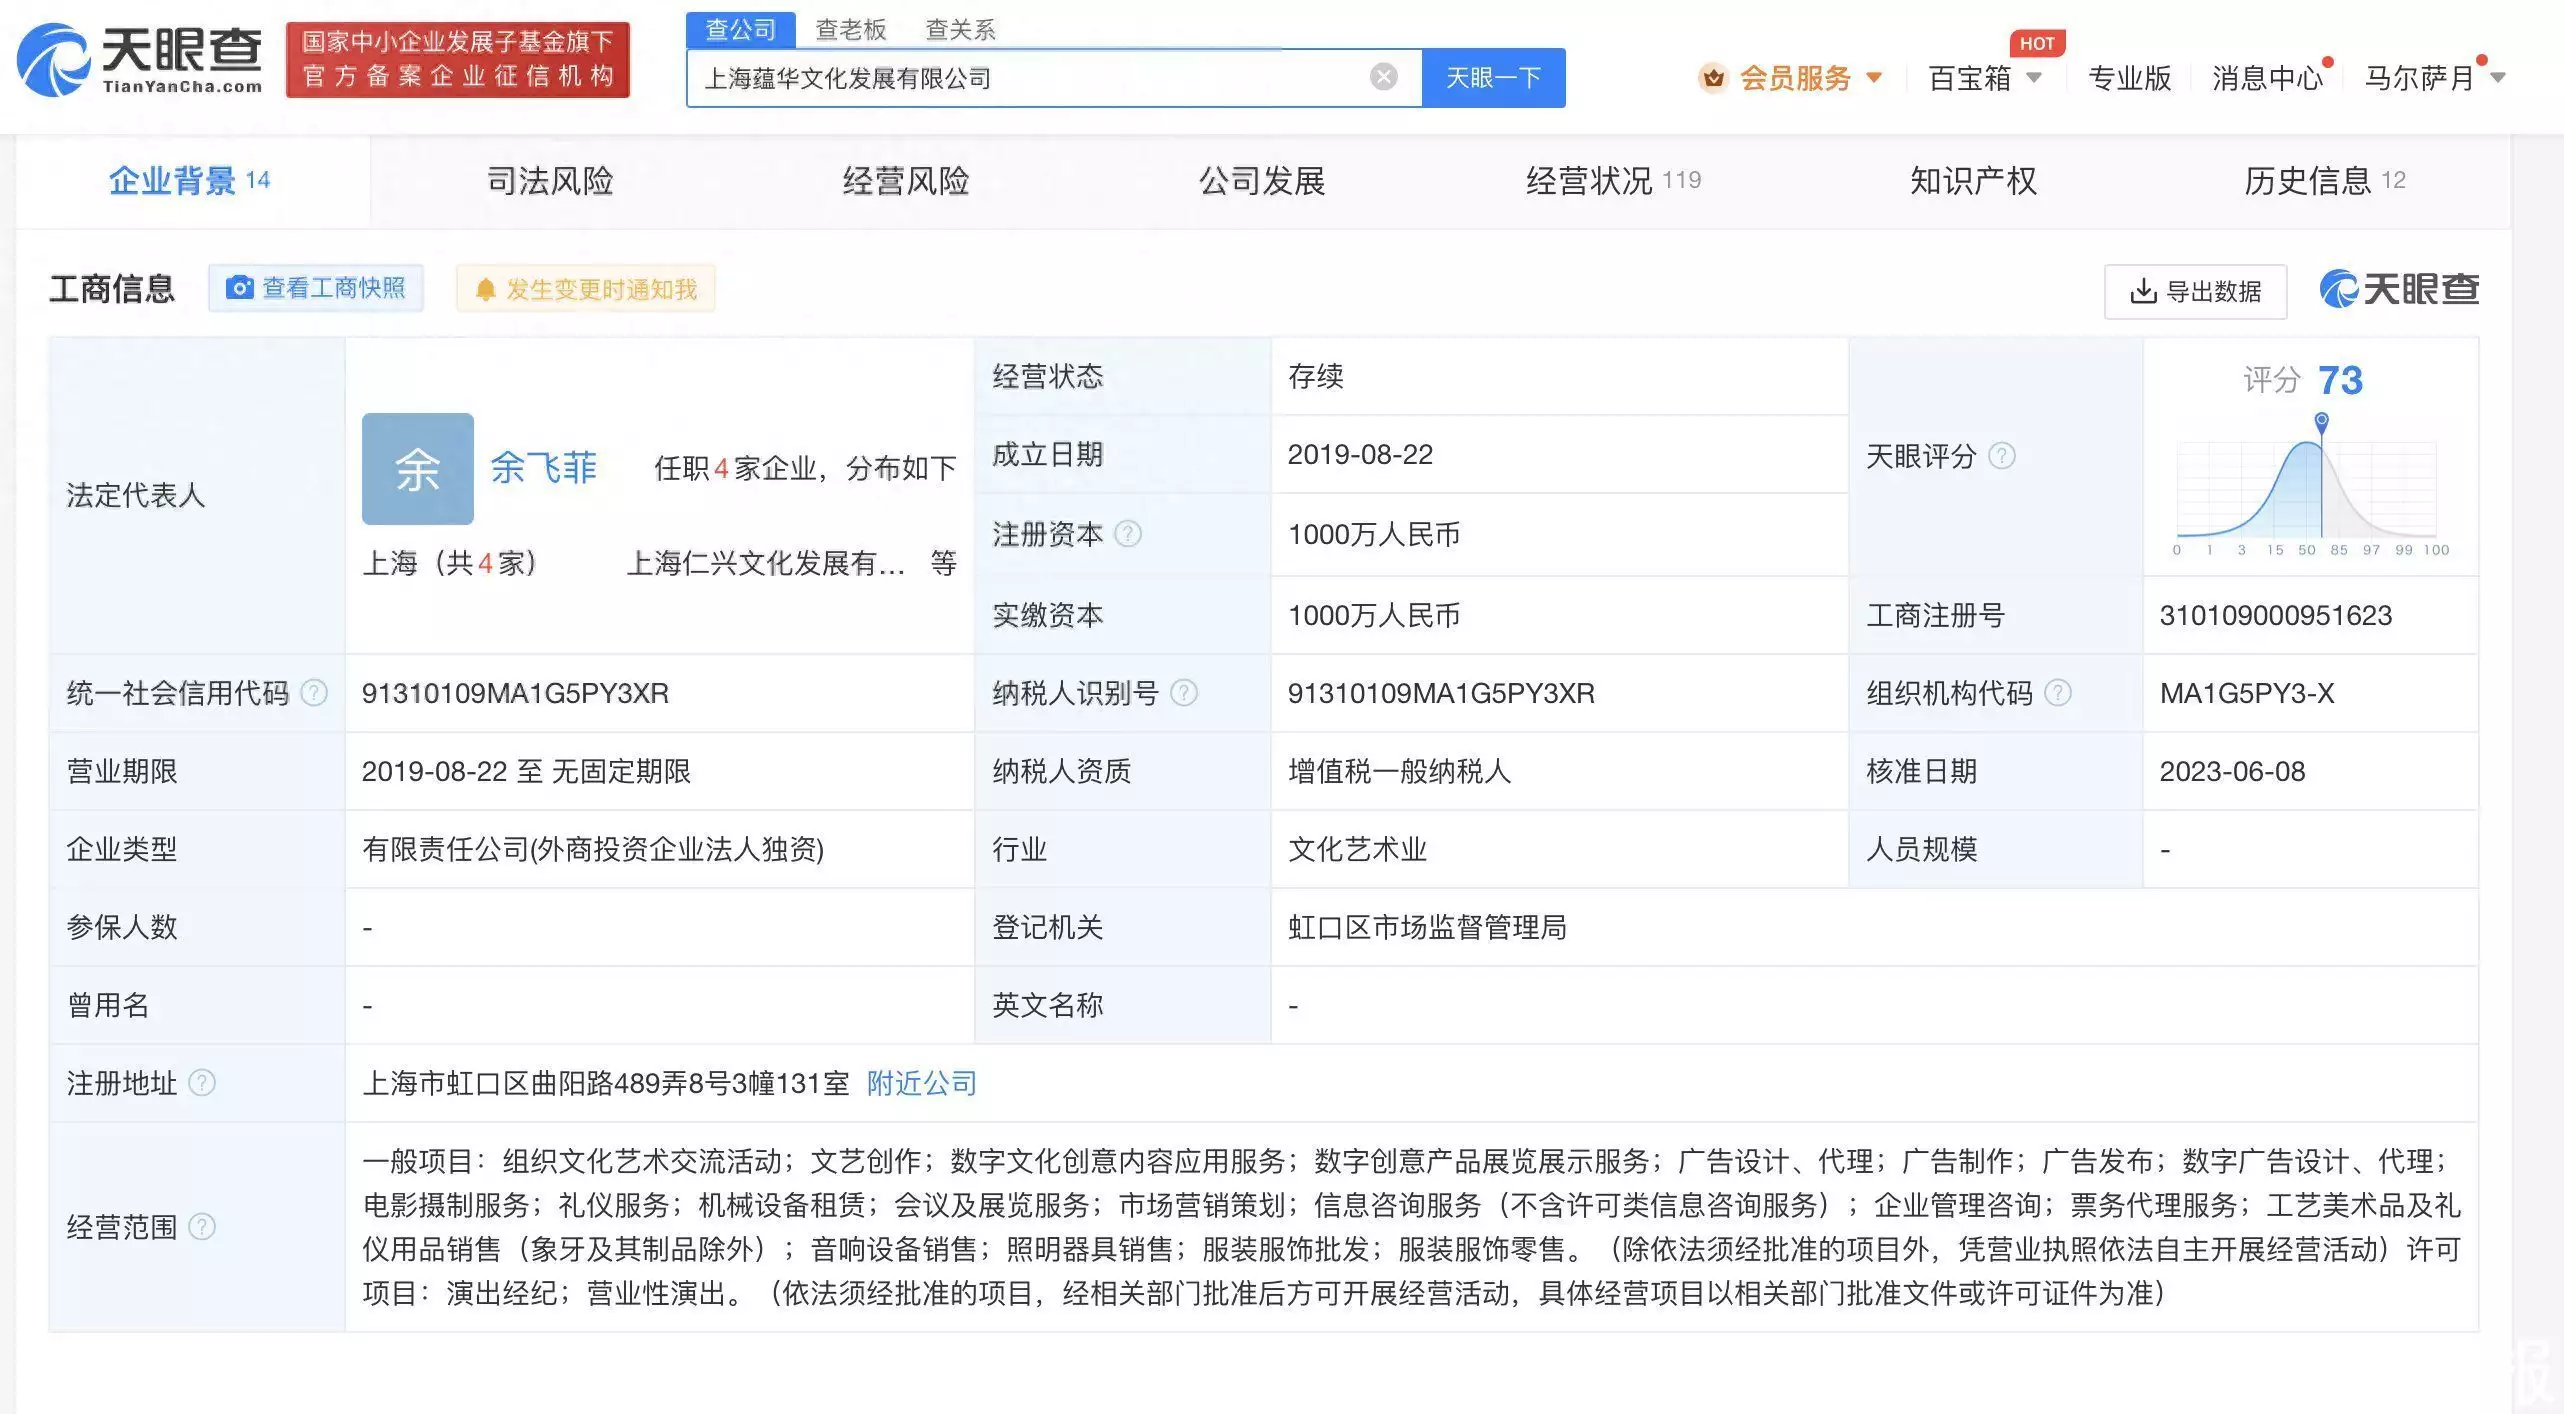Click 上海仁兴文化发展有... company link
Viewport: 2564px width, 1414px height.
[765, 563]
